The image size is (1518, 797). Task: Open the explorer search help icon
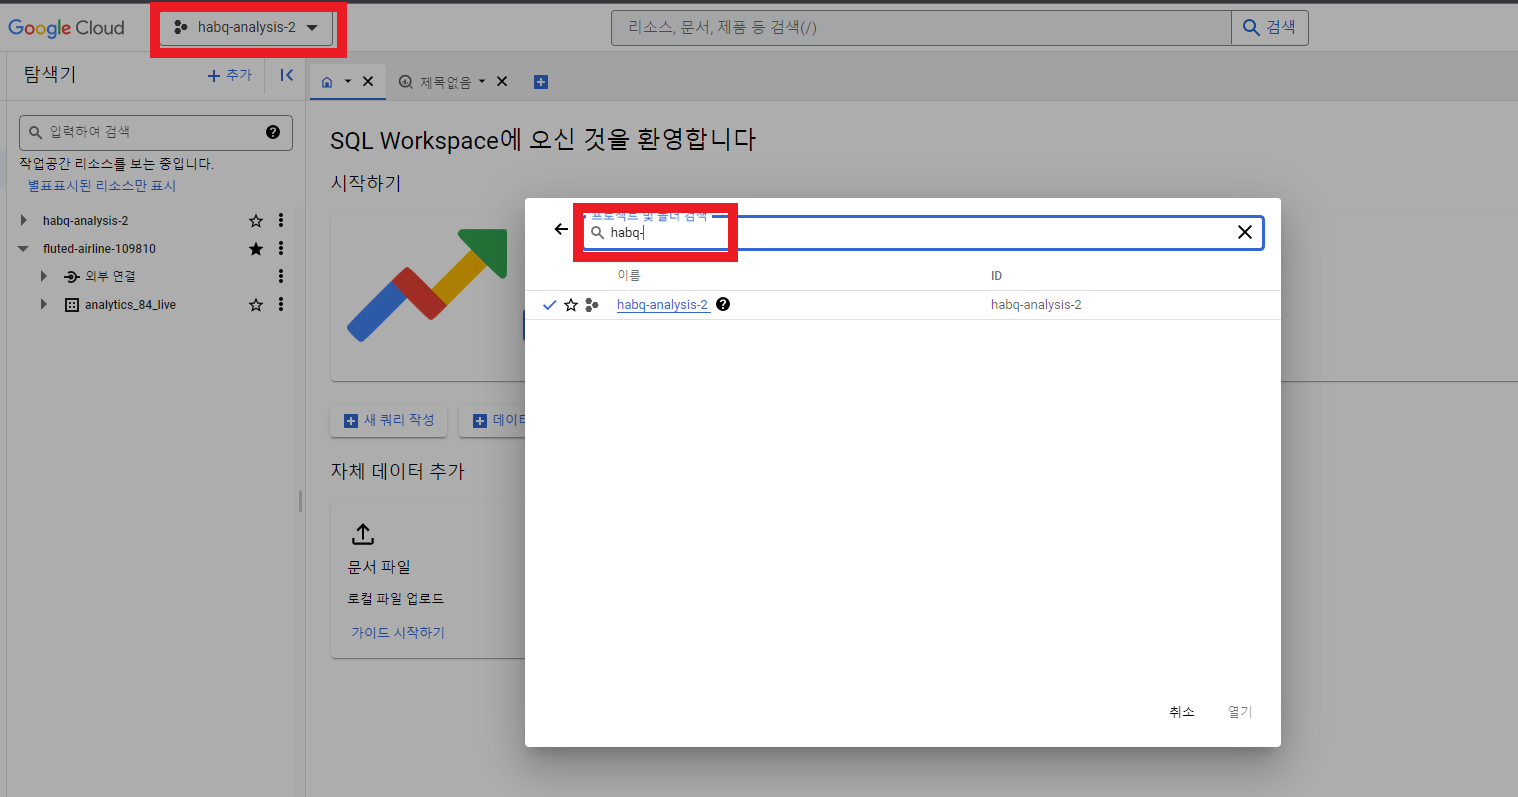pos(273,132)
